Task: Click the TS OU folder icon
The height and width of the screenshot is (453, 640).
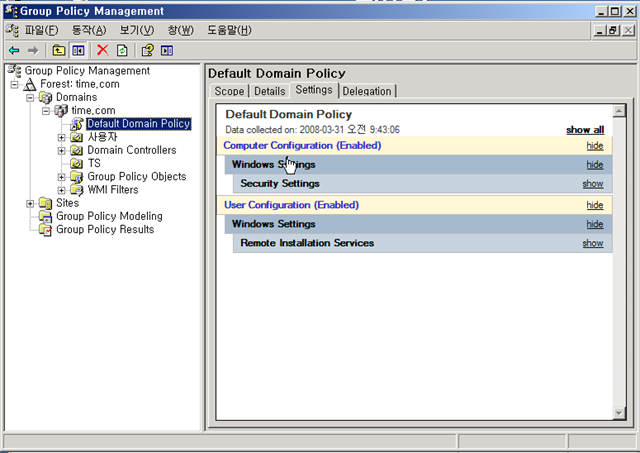Action: coord(77,163)
